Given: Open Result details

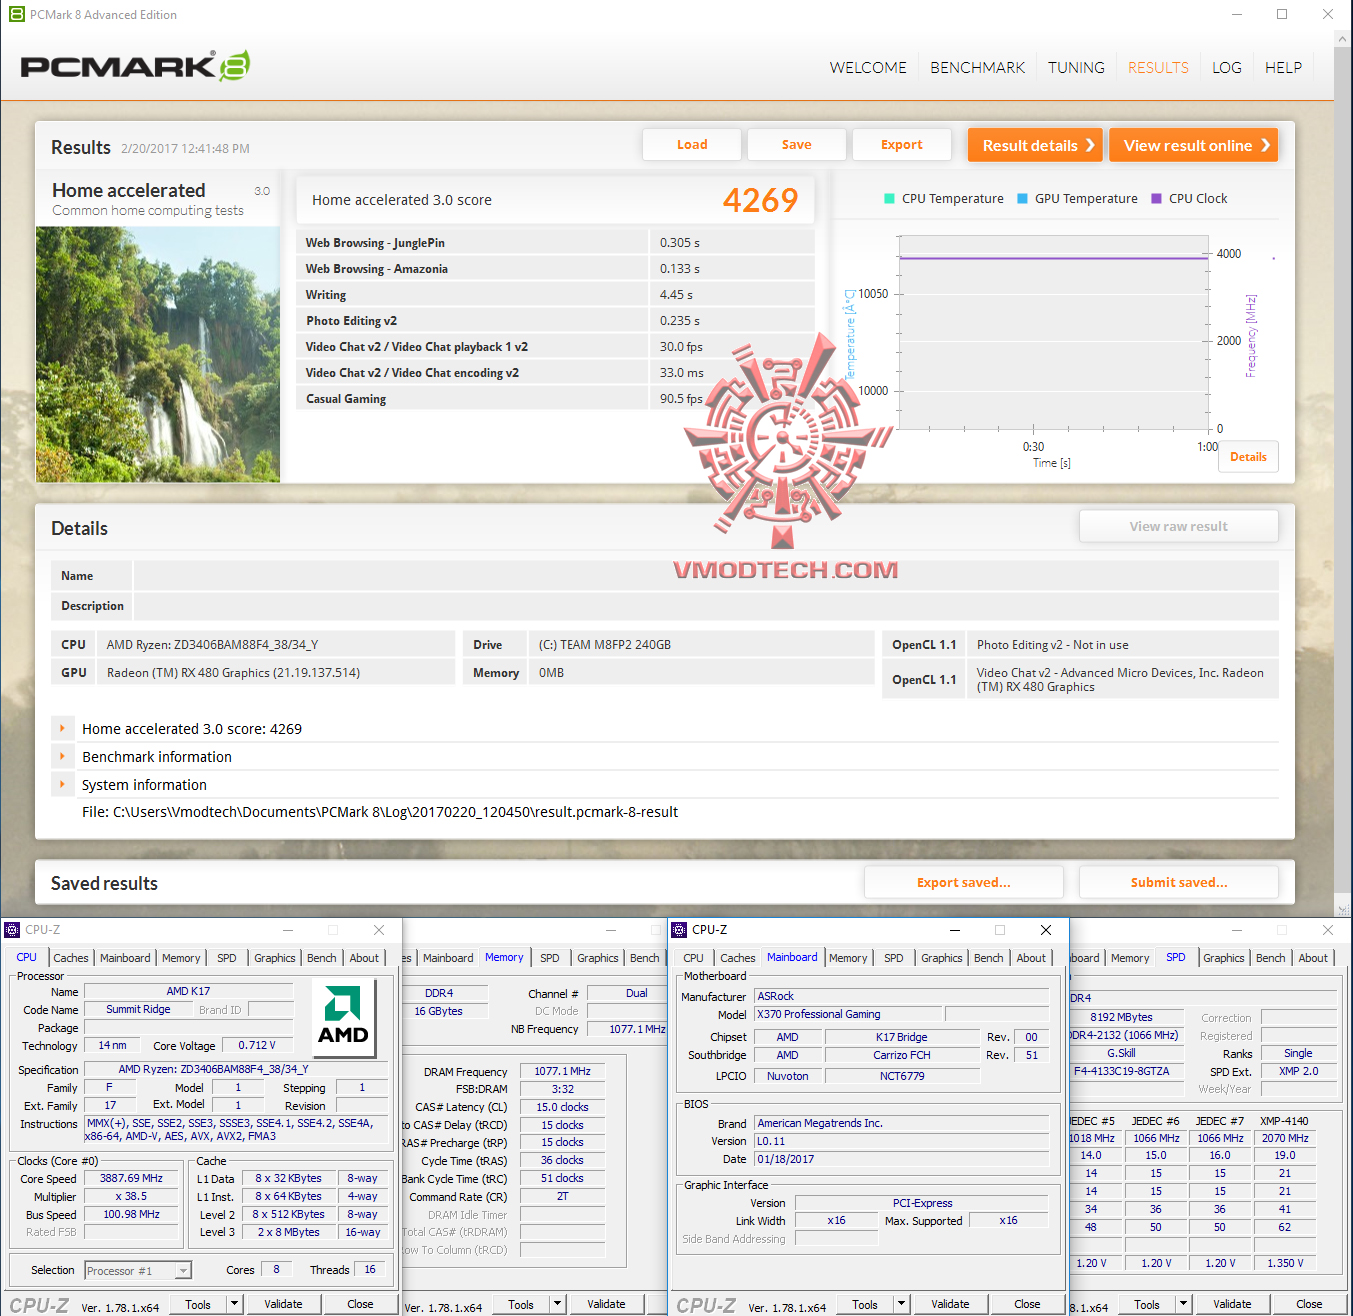Looking at the screenshot, I should (1035, 145).
